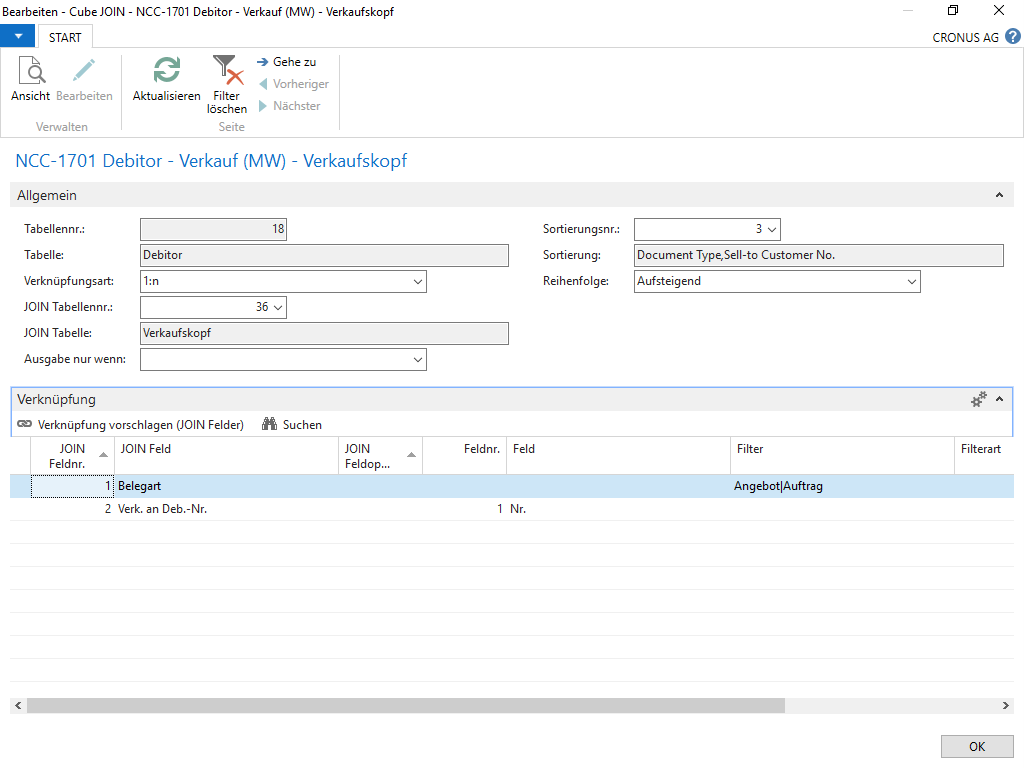Click the Ansicht (view) icon
This screenshot has width=1024, height=768.
(x=31, y=71)
